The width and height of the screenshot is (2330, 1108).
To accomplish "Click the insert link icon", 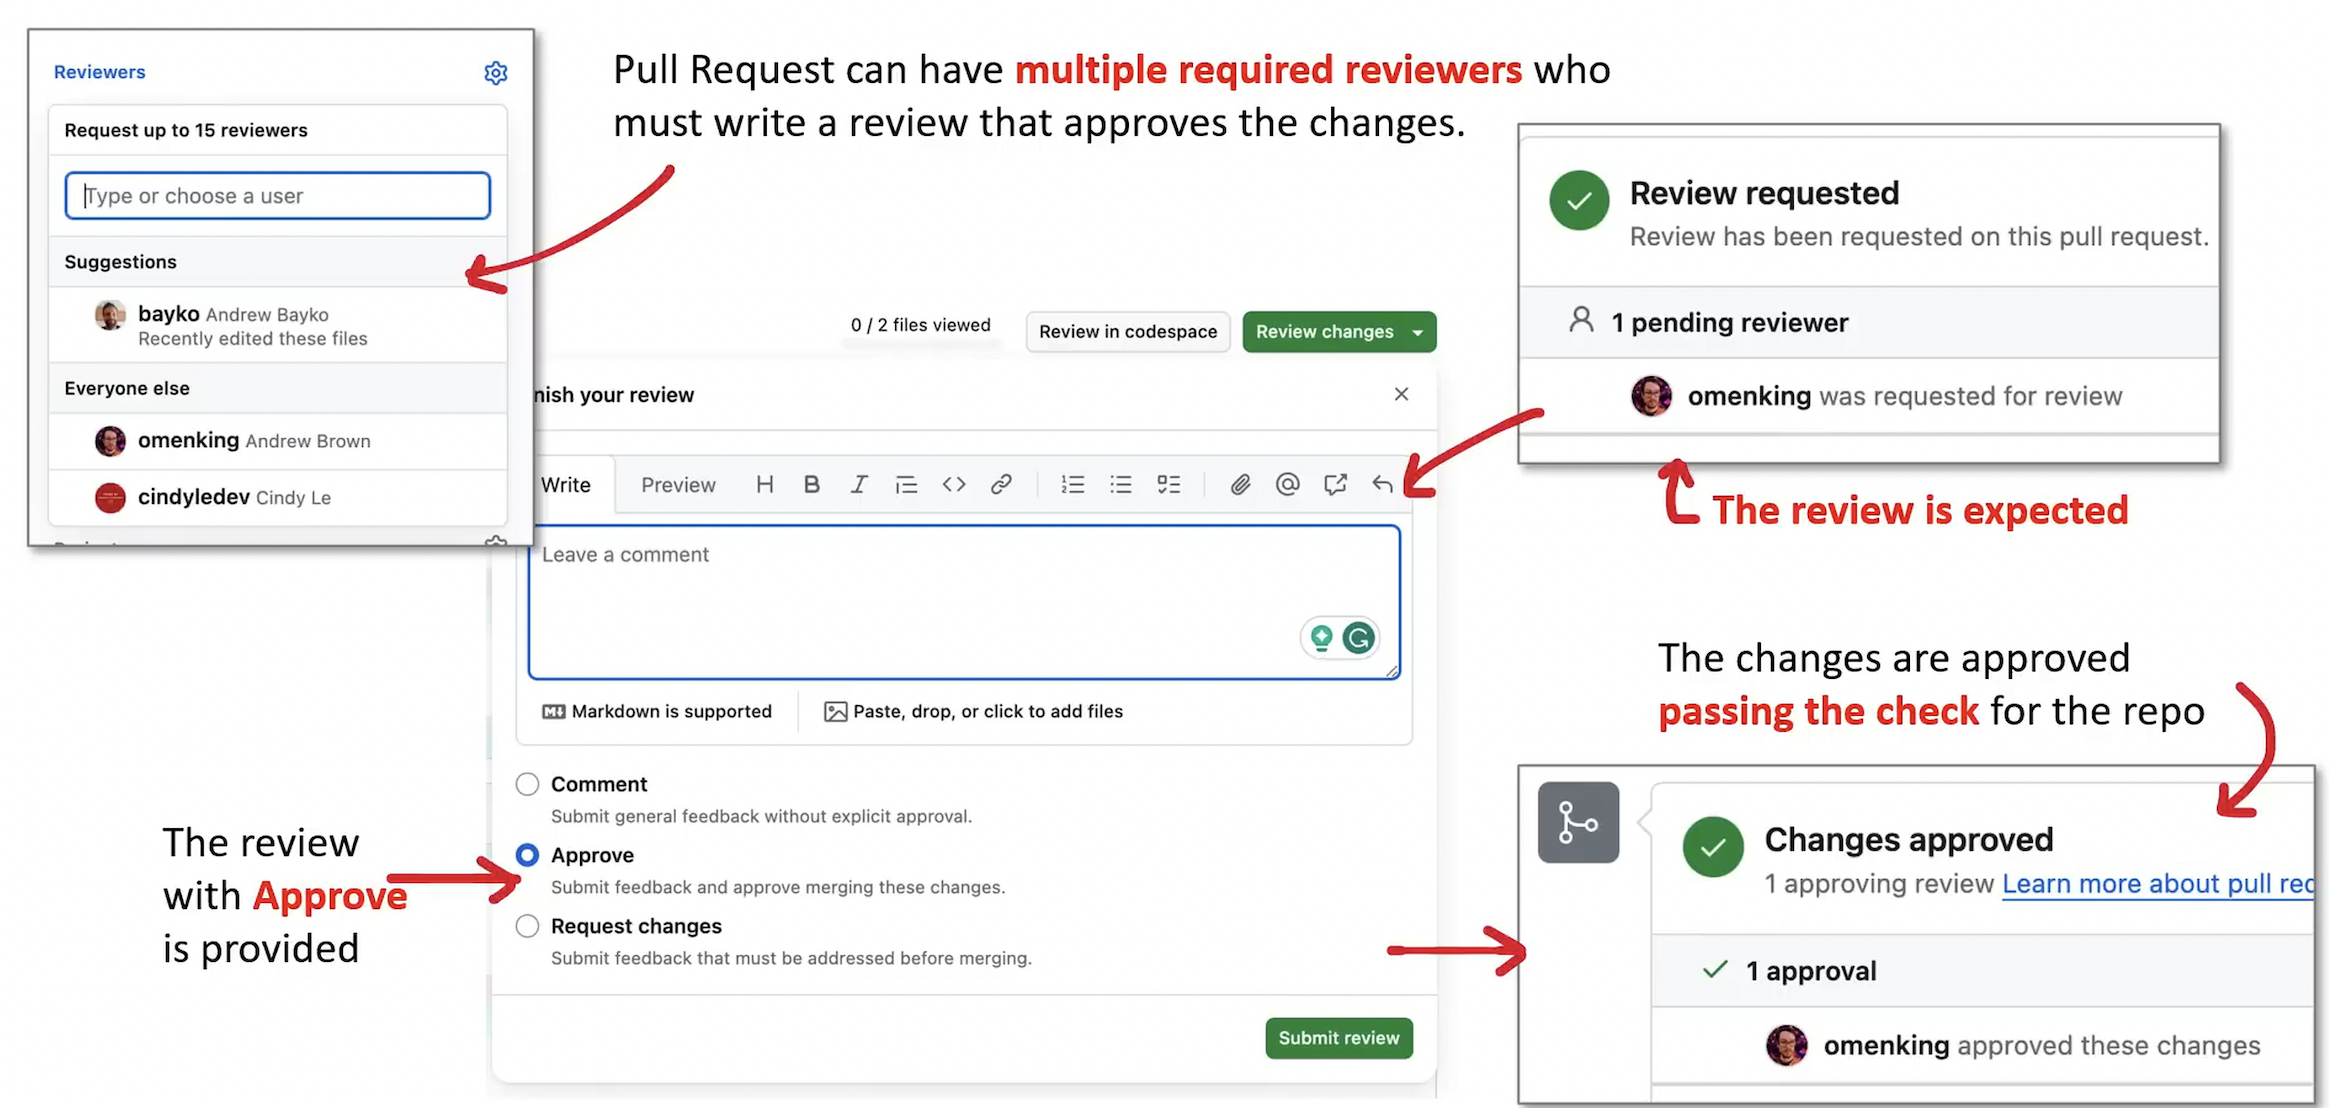I will (1000, 485).
